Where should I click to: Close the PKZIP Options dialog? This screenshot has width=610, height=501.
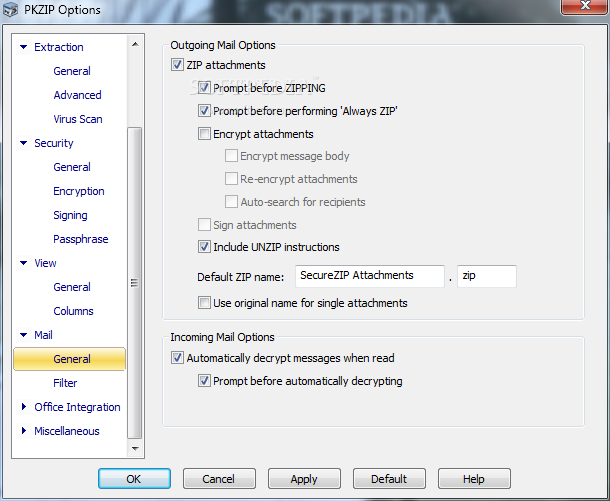tap(585, 7)
